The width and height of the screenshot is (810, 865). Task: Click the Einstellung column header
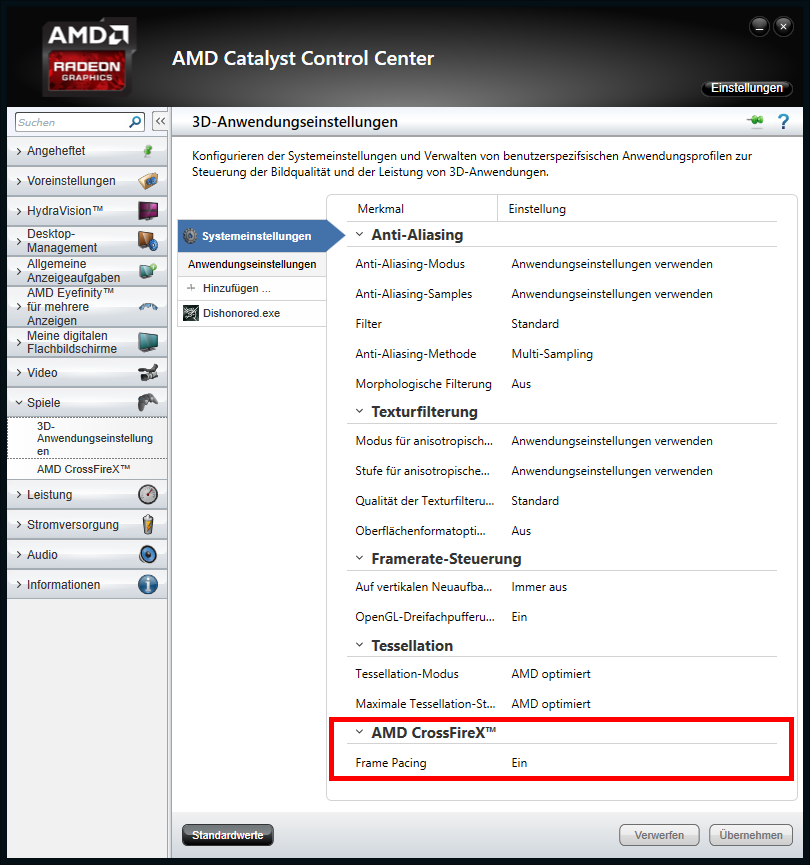(537, 209)
